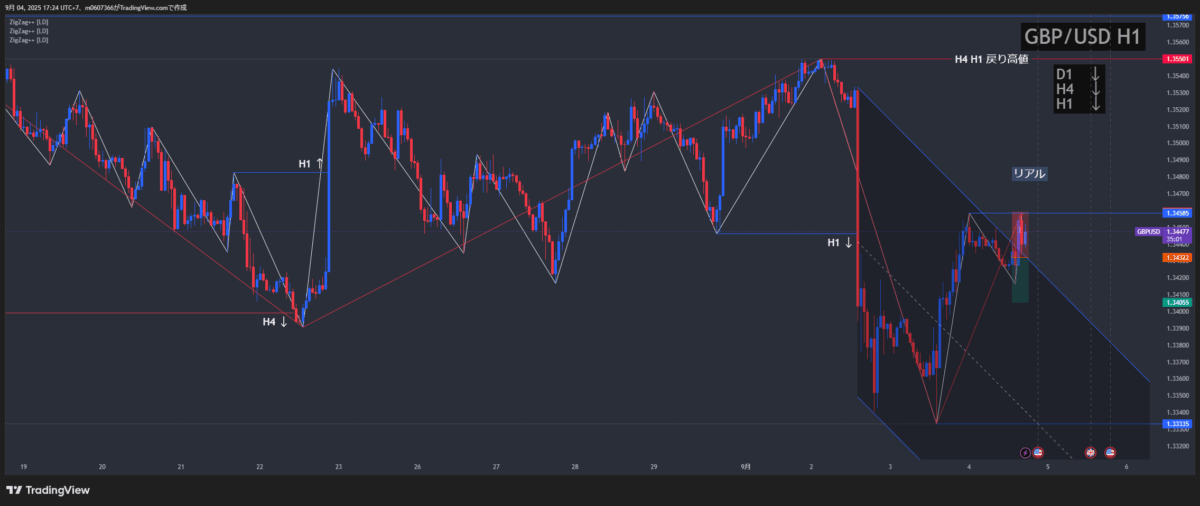This screenshot has height=506, width=1200.
Task: Click US flag icon beside the lightning icon
Action: coord(1038,453)
